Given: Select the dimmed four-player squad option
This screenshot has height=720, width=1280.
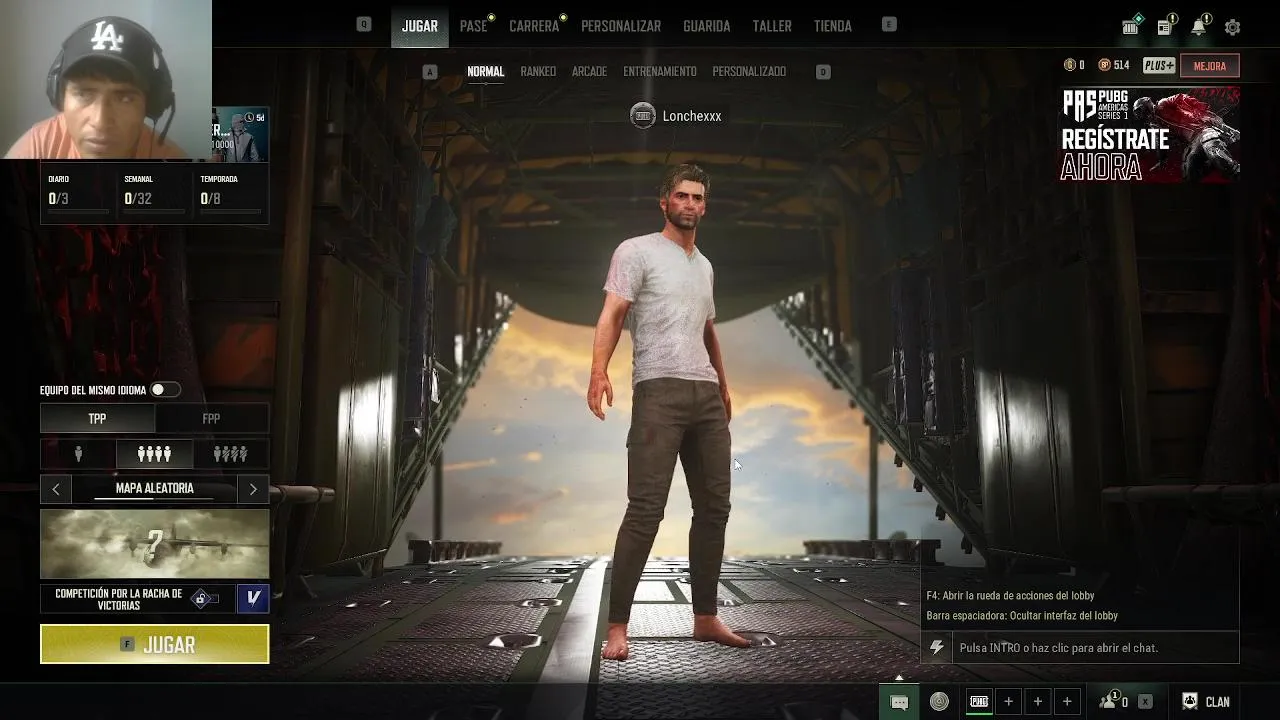Looking at the screenshot, I should coord(230,455).
